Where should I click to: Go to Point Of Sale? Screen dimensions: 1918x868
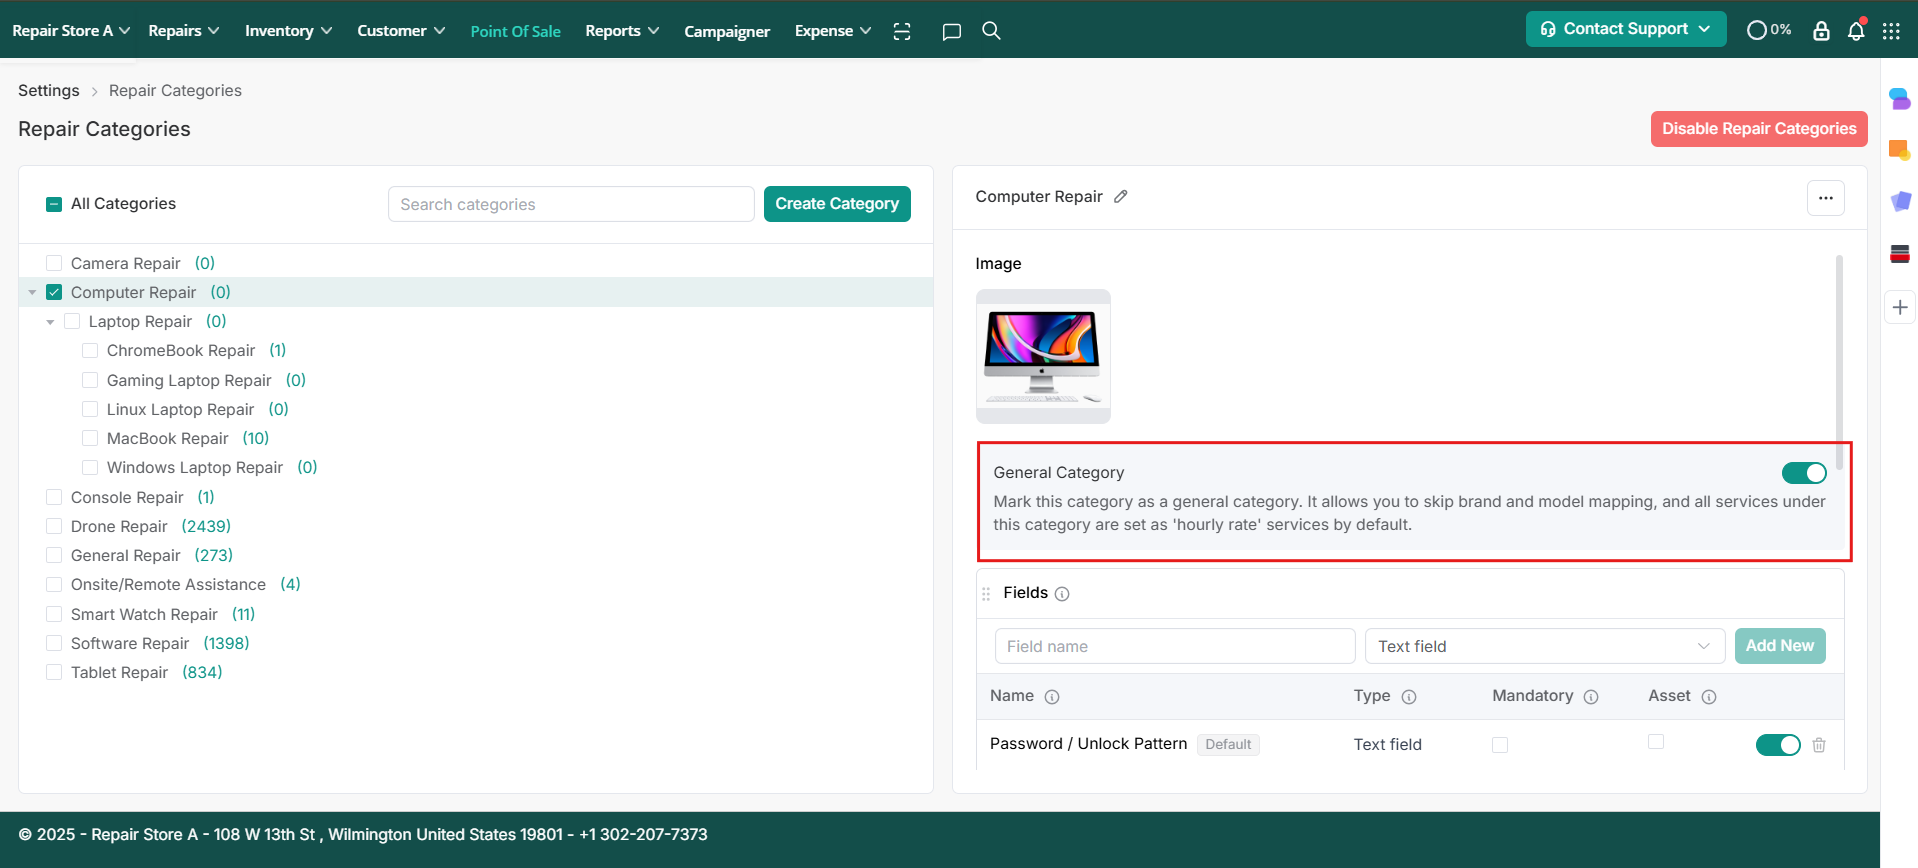[515, 31]
